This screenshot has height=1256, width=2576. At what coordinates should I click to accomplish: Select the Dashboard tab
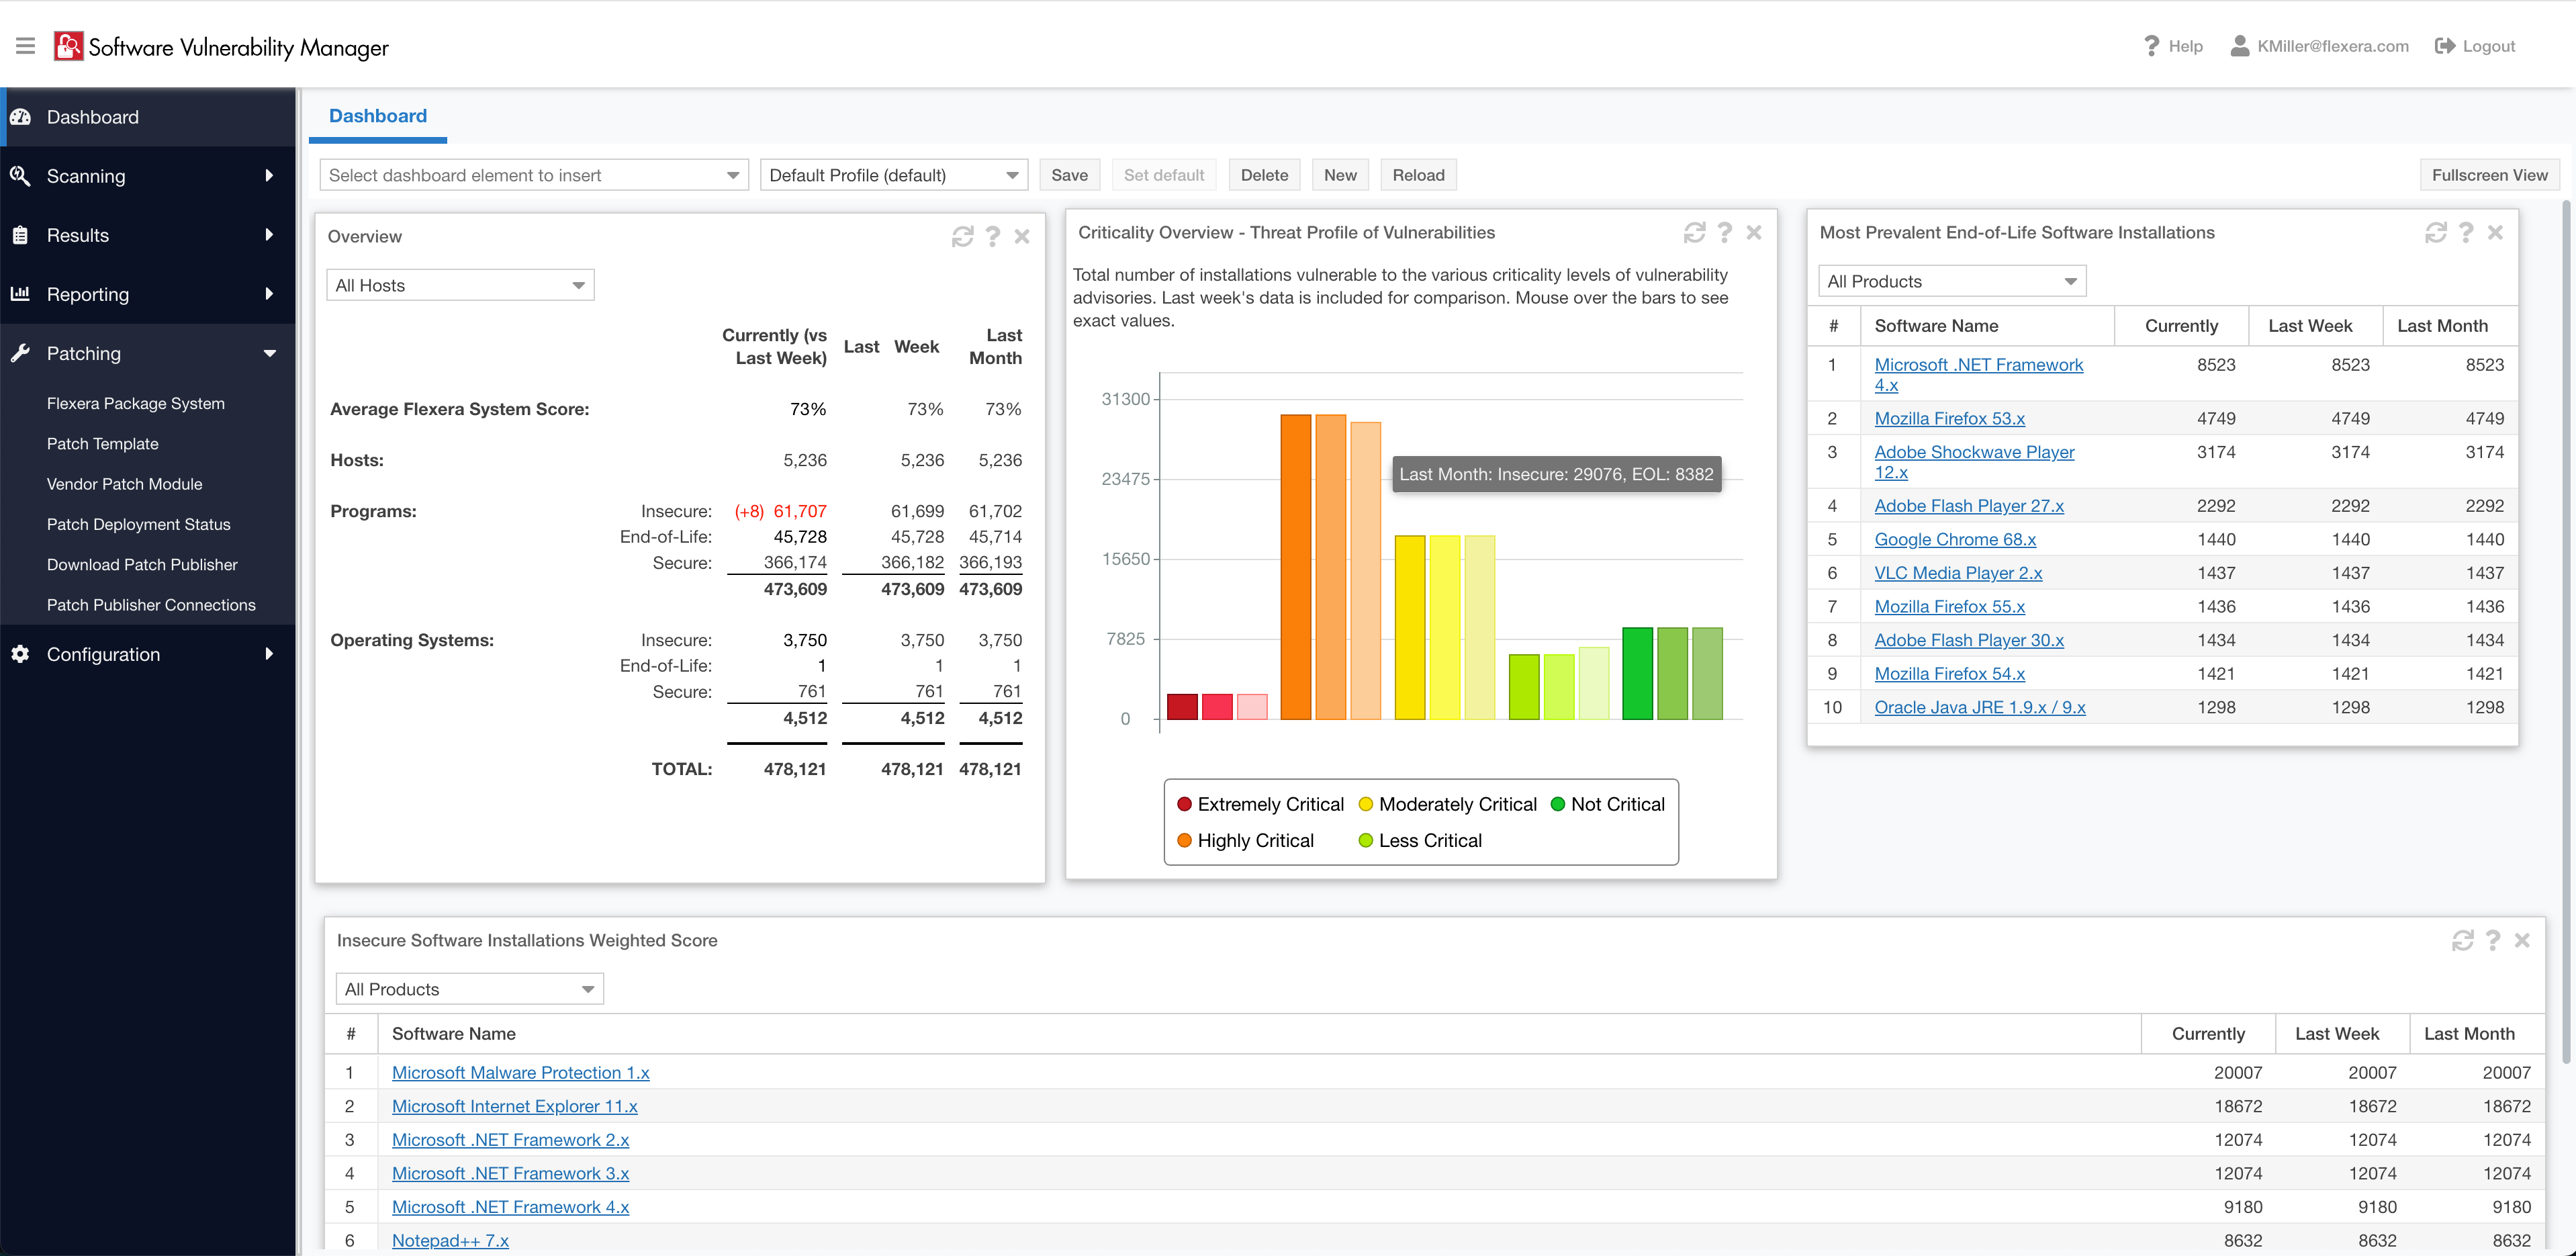point(377,116)
